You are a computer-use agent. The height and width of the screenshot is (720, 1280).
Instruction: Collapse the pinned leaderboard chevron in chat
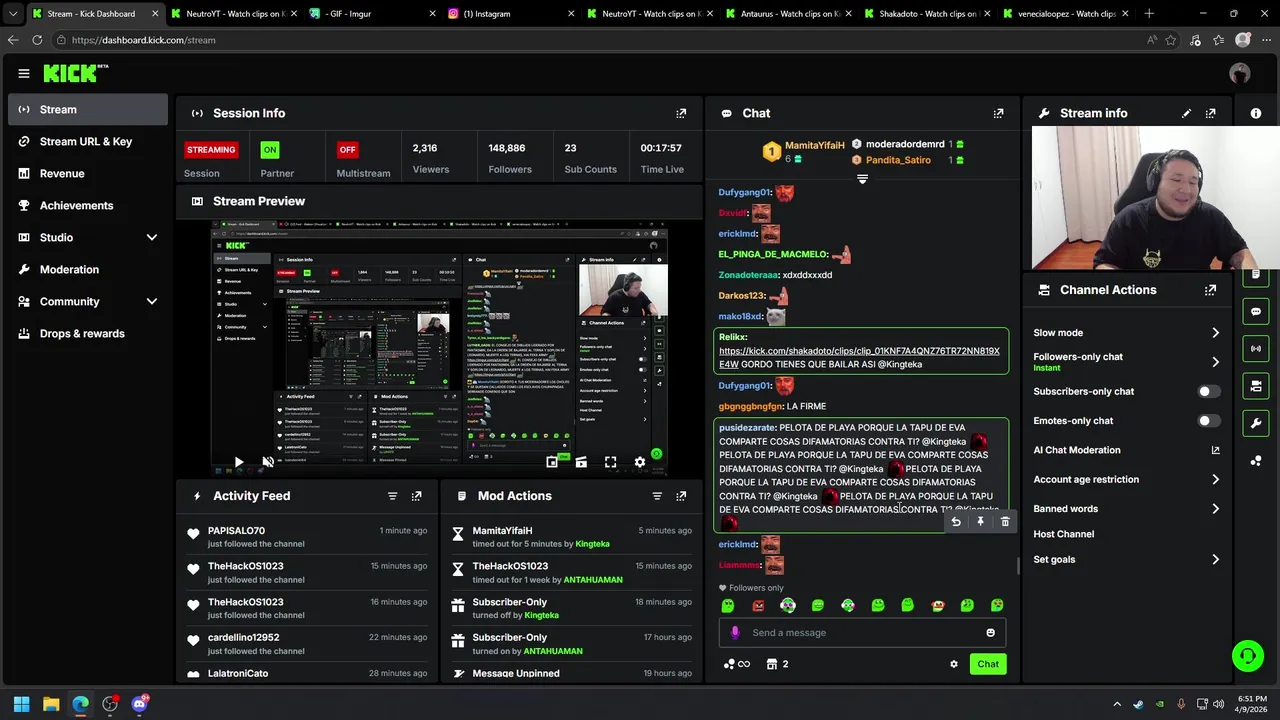[x=862, y=179]
